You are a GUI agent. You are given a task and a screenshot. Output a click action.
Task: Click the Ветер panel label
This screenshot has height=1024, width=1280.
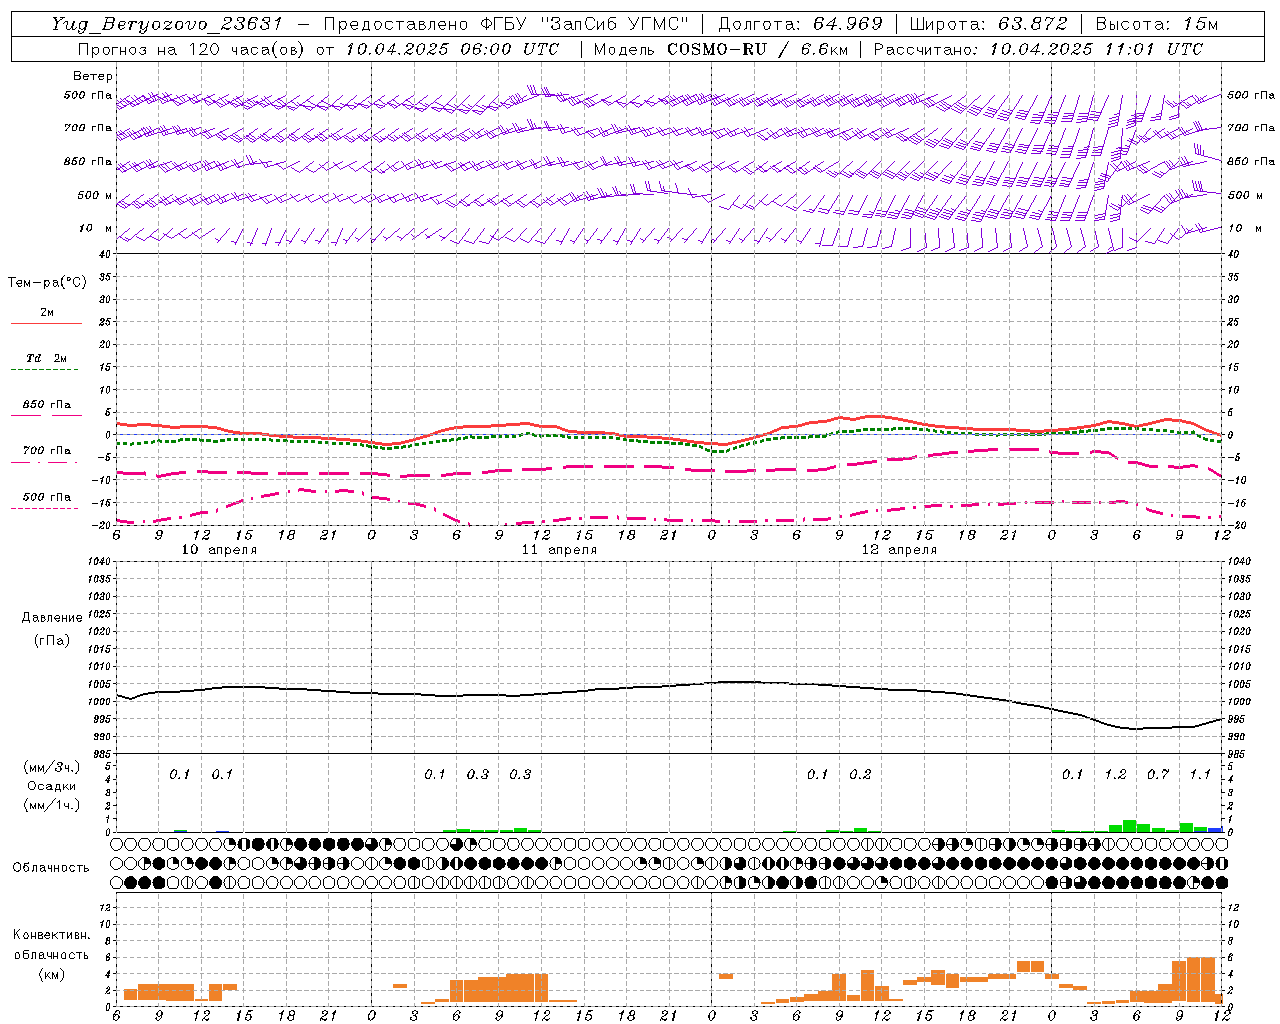pyautogui.click(x=92, y=76)
